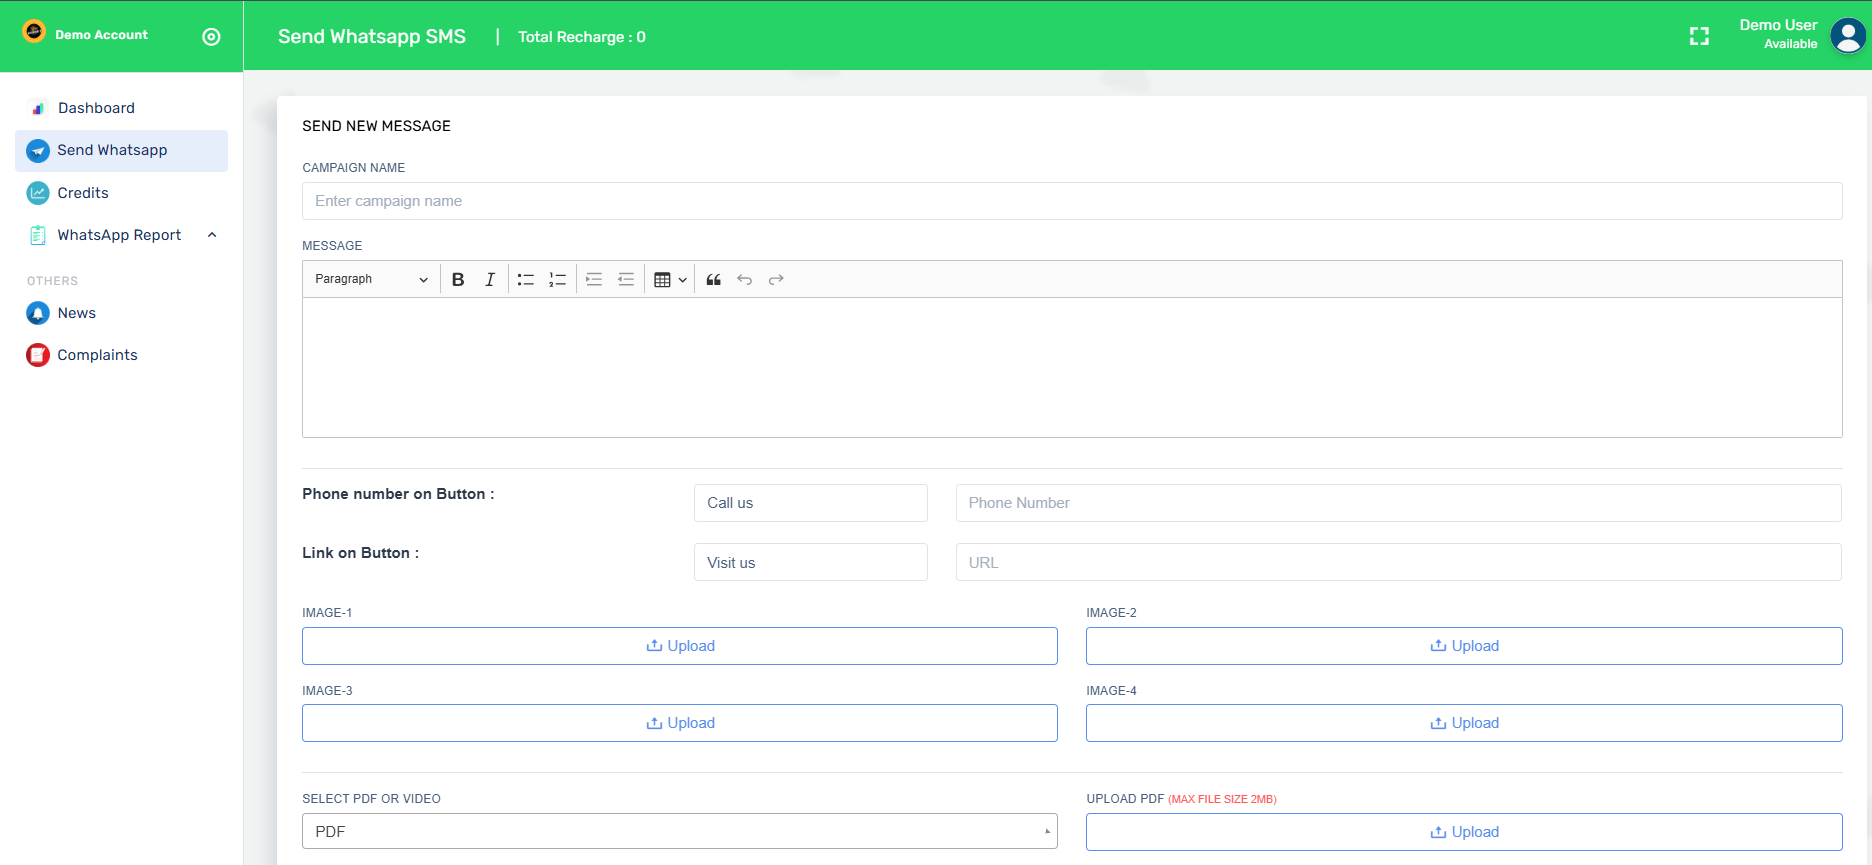Image resolution: width=1872 pixels, height=865 pixels.
Task: Toggle italic formatting in message editor
Action: coord(490,280)
